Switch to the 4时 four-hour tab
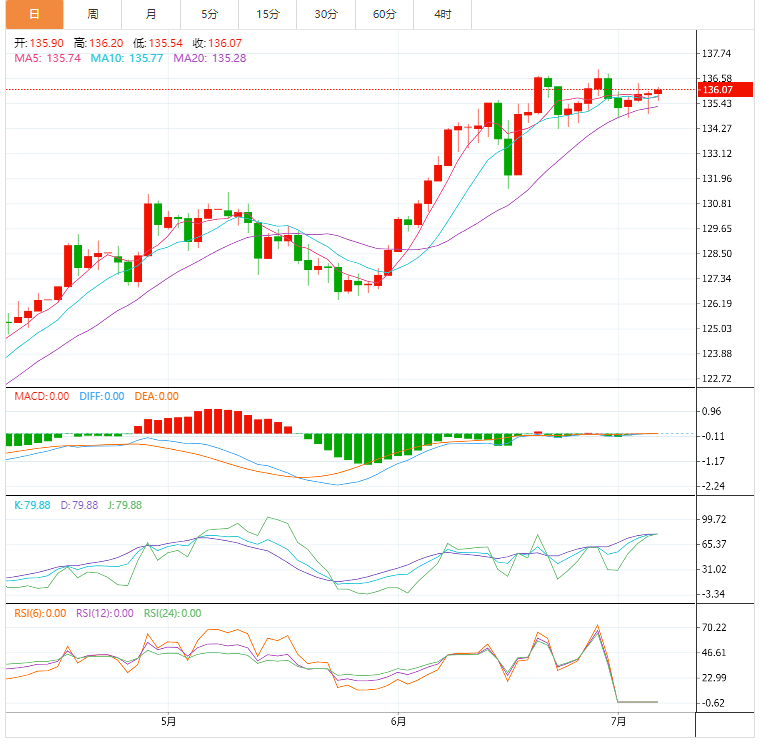The width and height of the screenshot is (764, 747). tap(442, 14)
